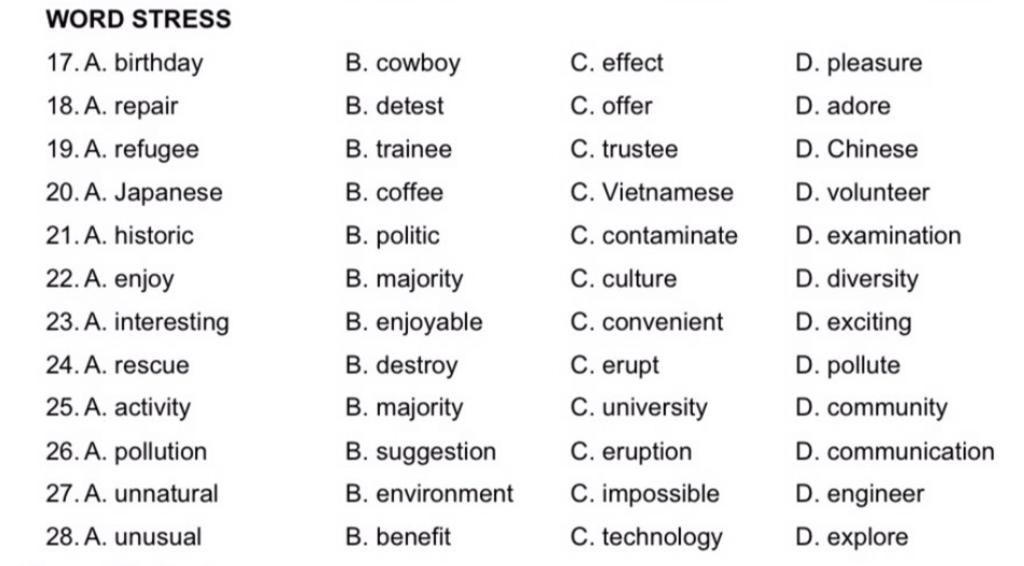Choose option A 'birthday'
The width and height of the screenshot is (1024, 566).
click(x=158, y=63)
